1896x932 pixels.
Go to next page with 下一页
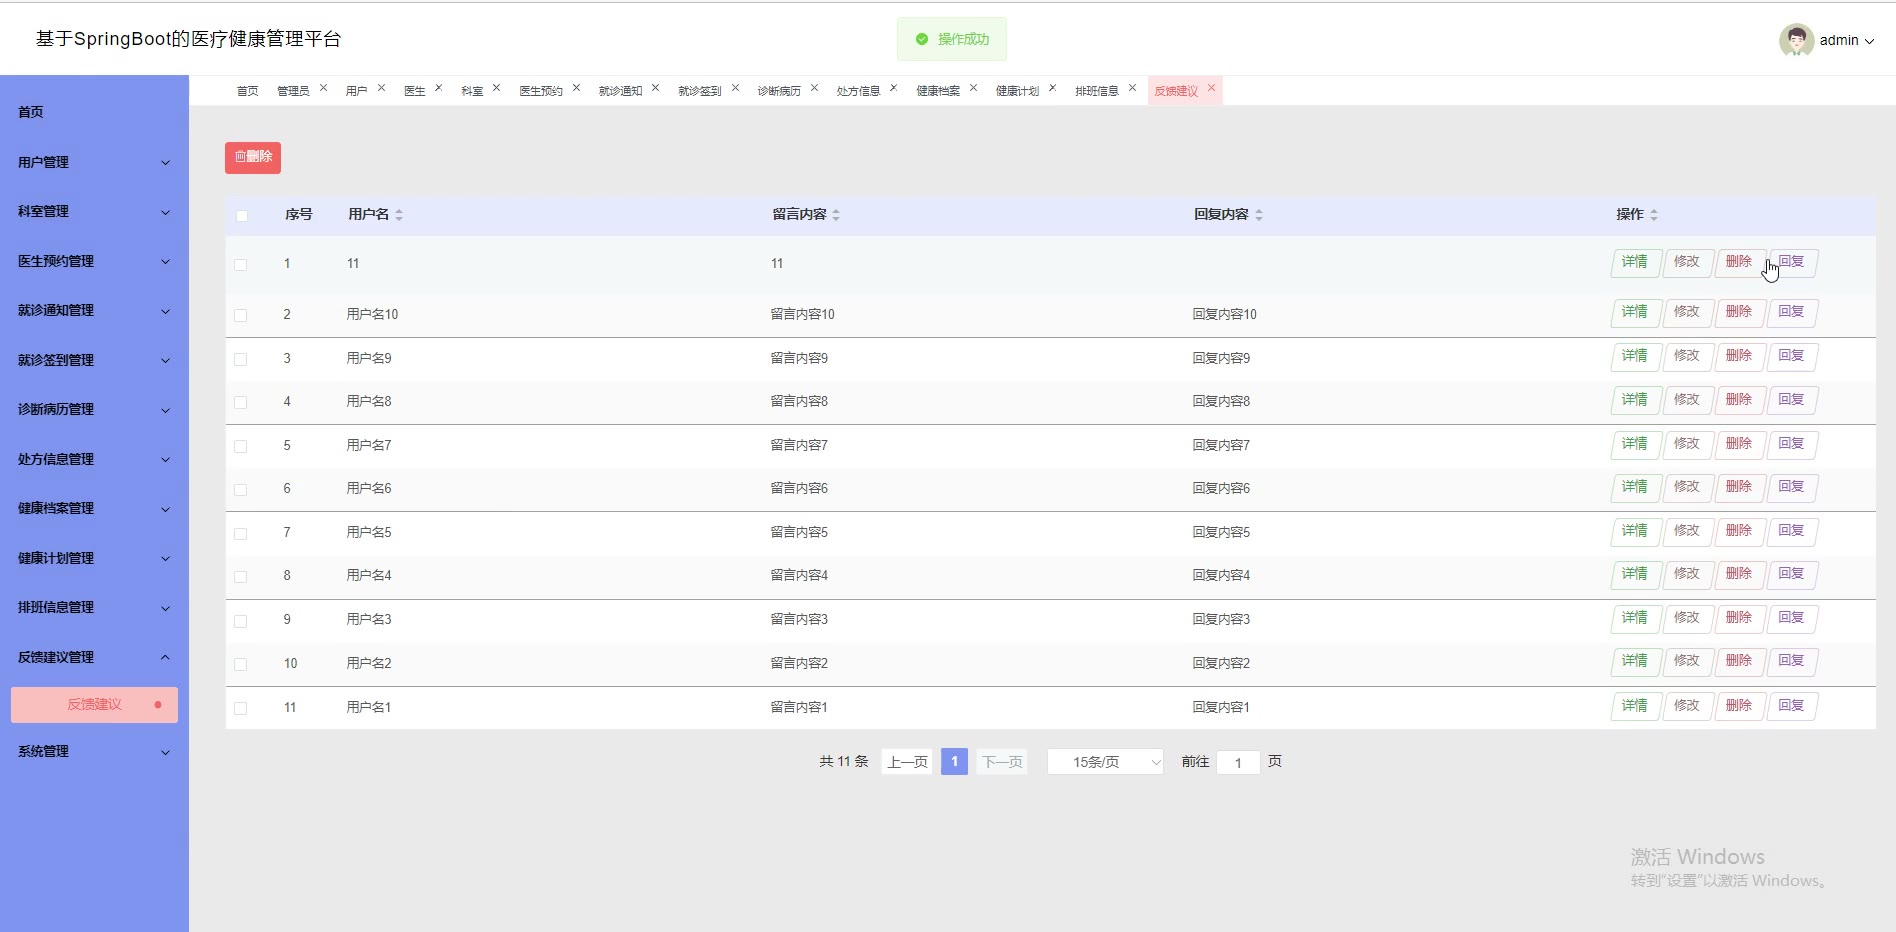pyautogui.click(x=1002, y=762)
